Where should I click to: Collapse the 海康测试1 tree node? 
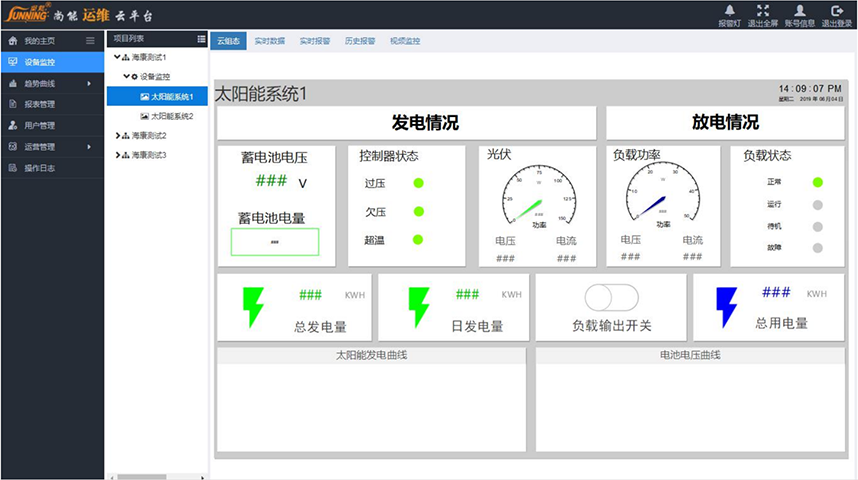117,57
